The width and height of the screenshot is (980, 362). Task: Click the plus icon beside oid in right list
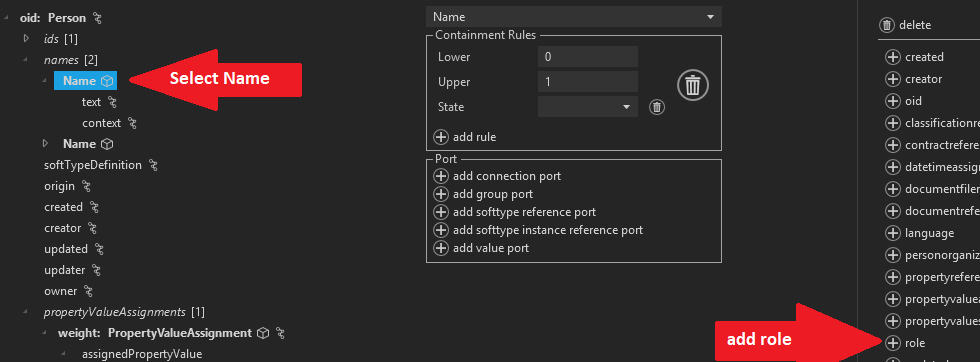893,101
